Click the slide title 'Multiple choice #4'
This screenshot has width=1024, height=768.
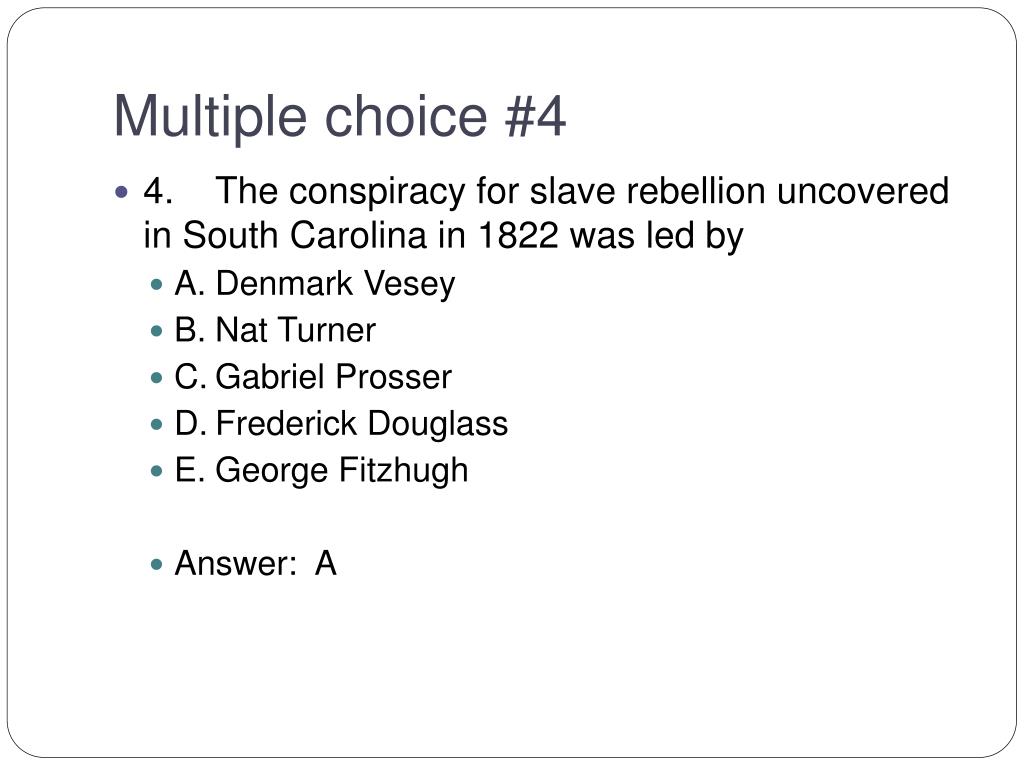[x=340, y=117]
